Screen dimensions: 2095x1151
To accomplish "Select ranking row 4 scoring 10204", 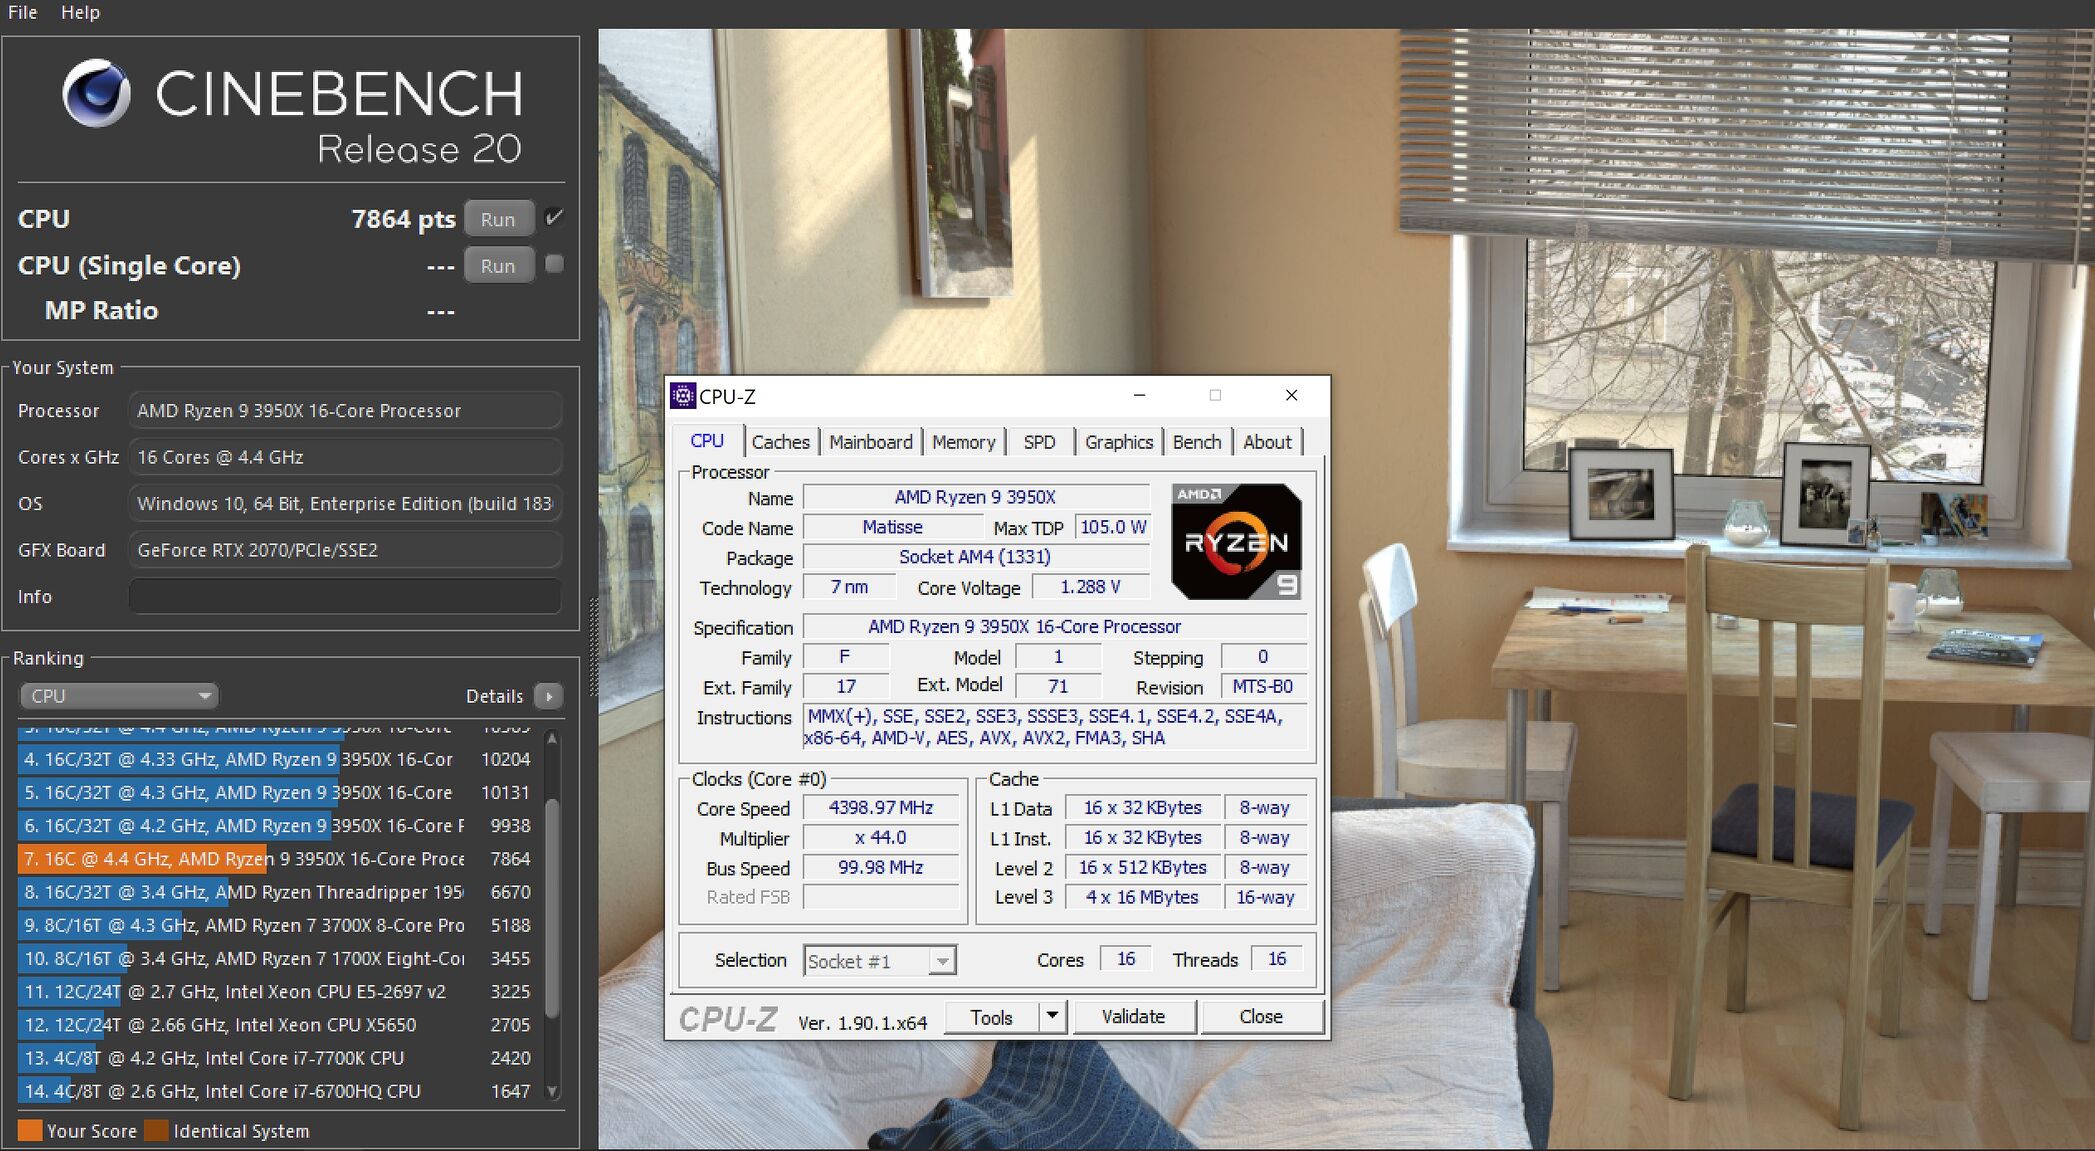I will (276, 759).
